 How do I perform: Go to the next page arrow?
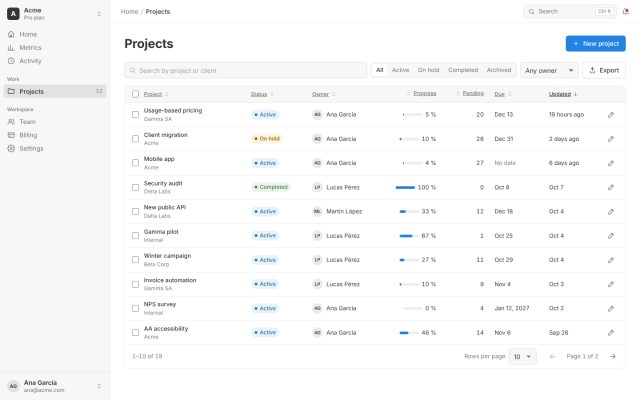(613, 356)
